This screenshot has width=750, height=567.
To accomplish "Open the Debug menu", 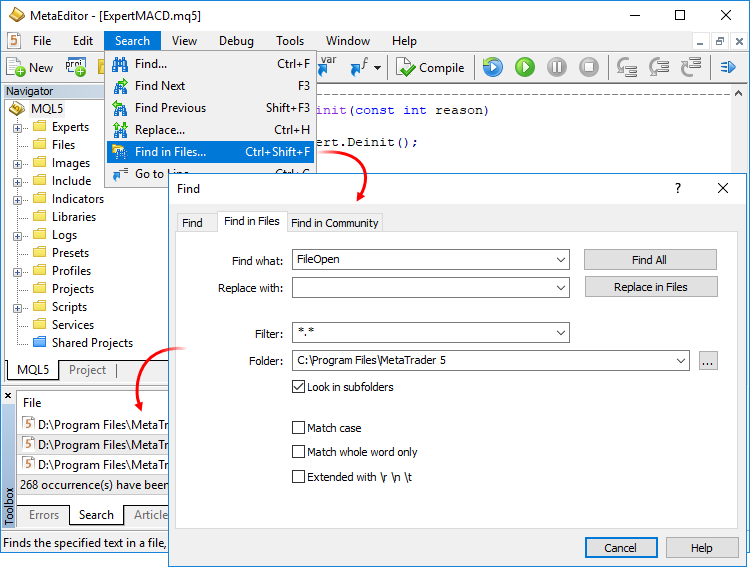I will pos(236,41).
